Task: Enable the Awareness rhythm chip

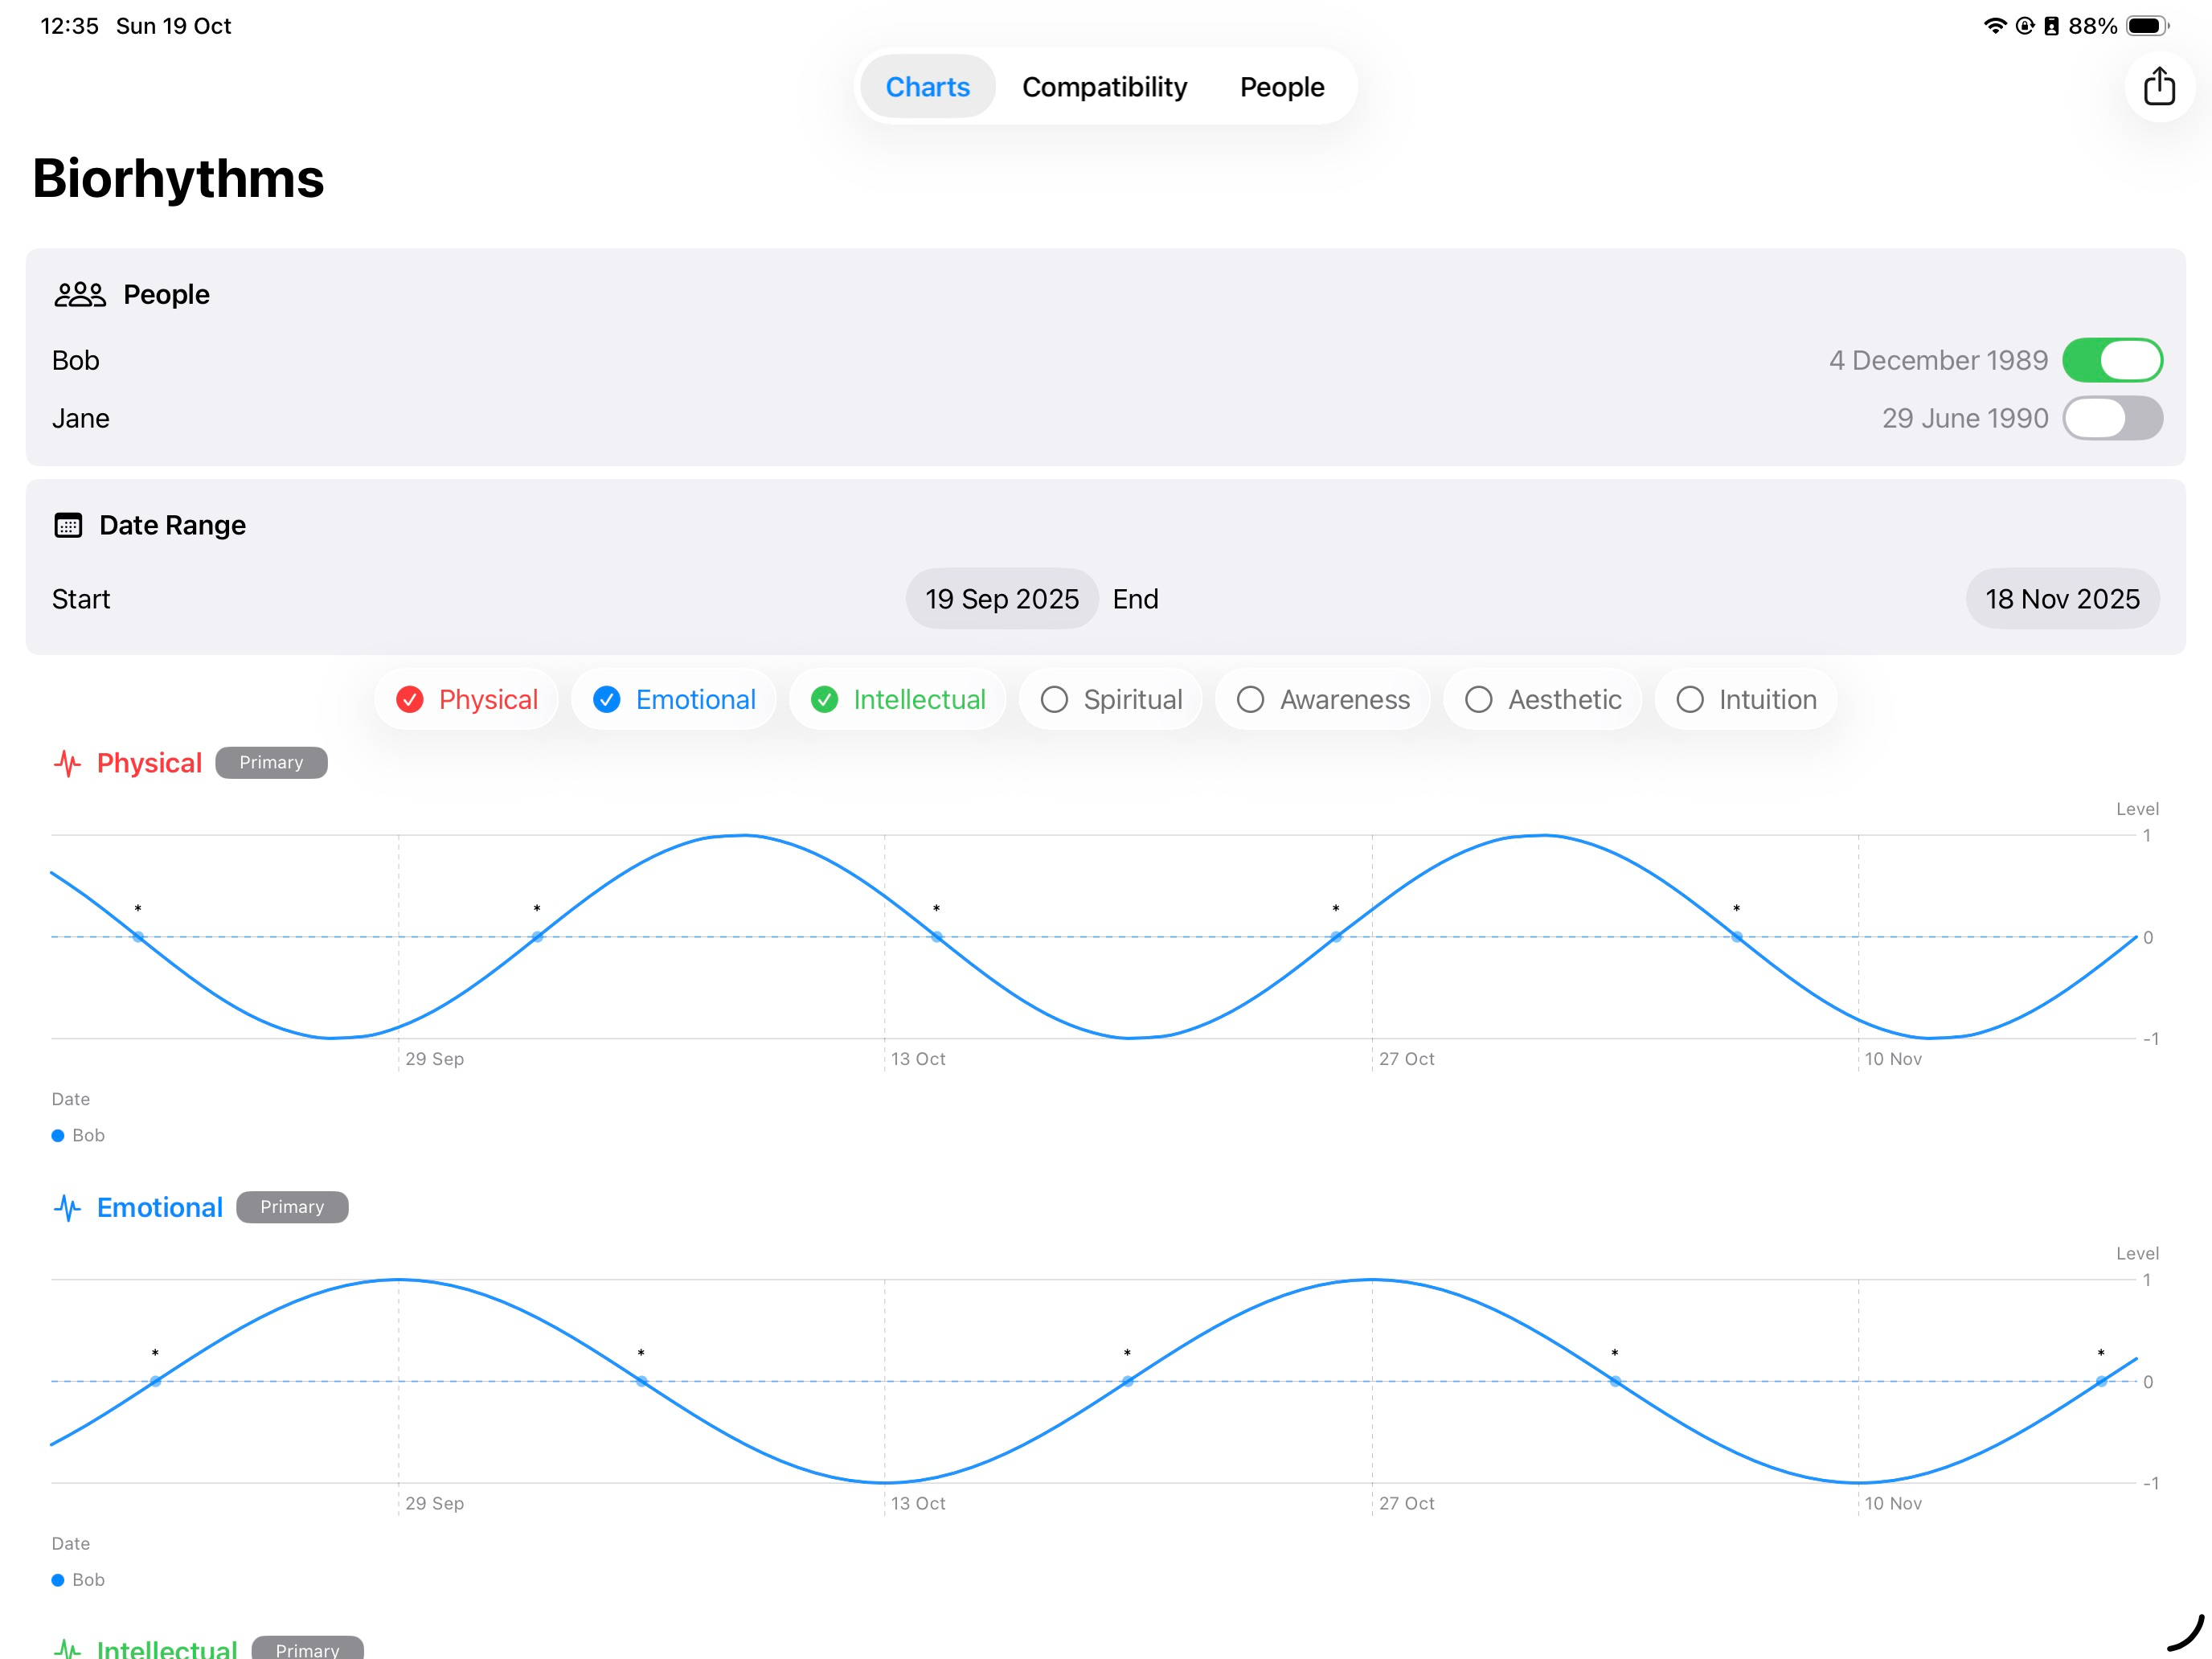Action: point(1322,699)
